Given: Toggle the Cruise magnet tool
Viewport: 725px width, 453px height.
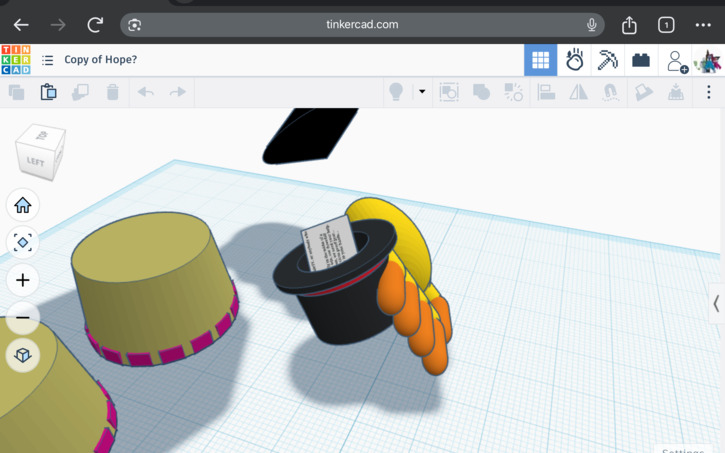Looking at the screenshot, I should tap(611, 92).
